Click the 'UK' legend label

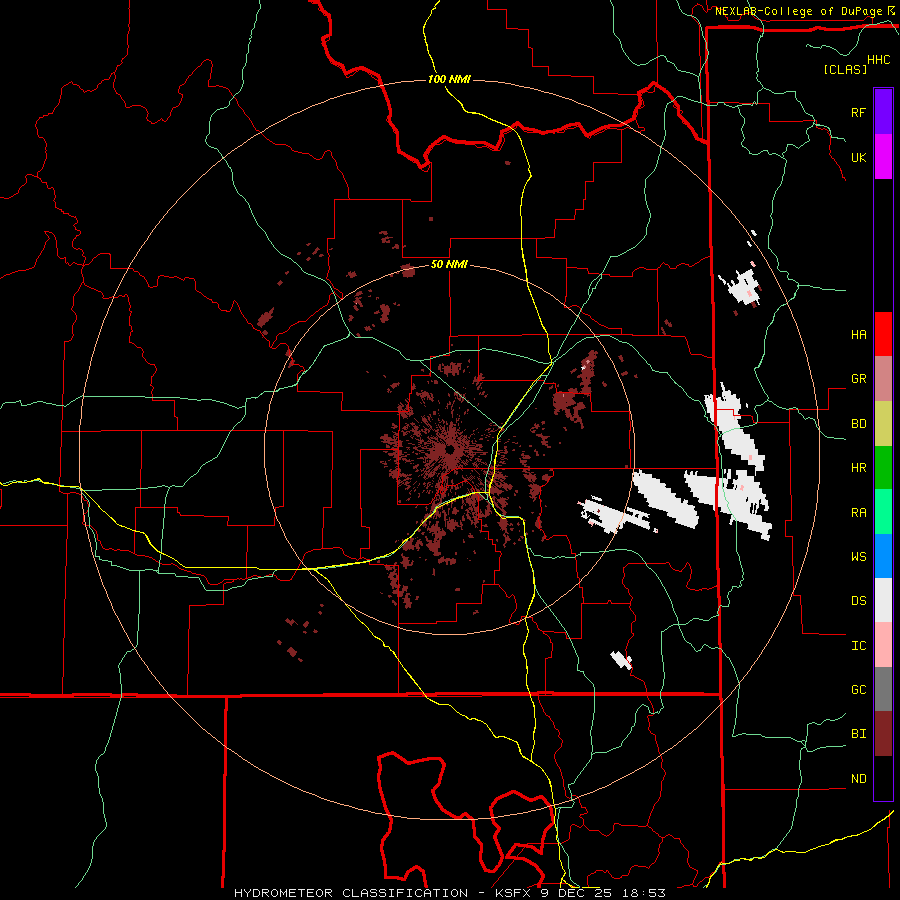point(858,157)
